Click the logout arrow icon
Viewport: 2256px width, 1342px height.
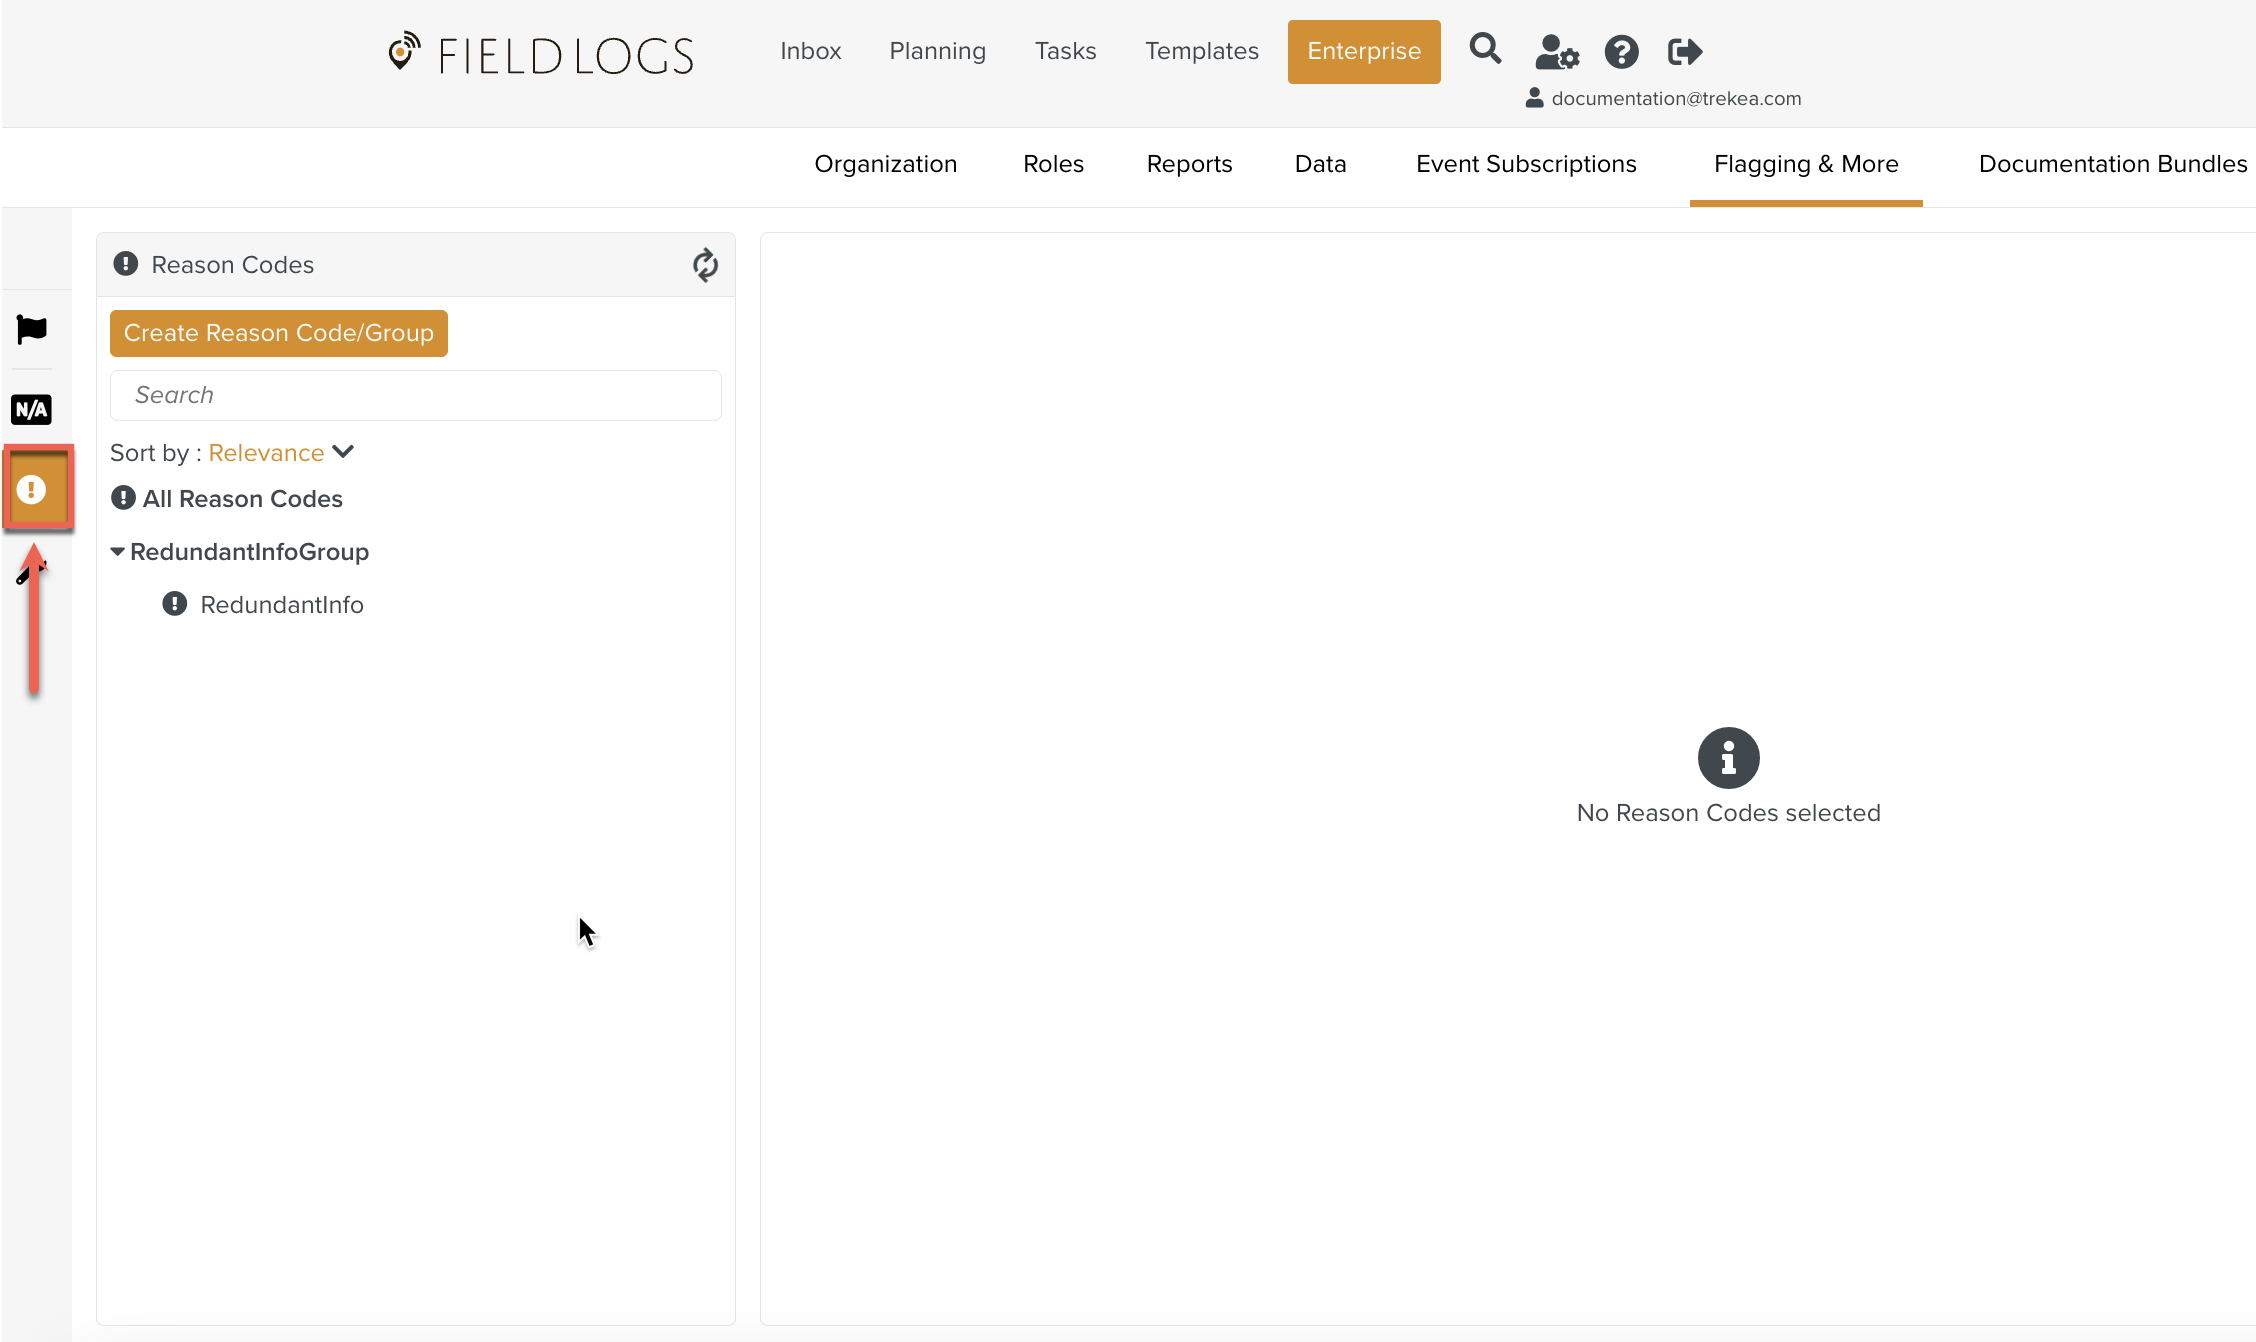point(1685,51)
